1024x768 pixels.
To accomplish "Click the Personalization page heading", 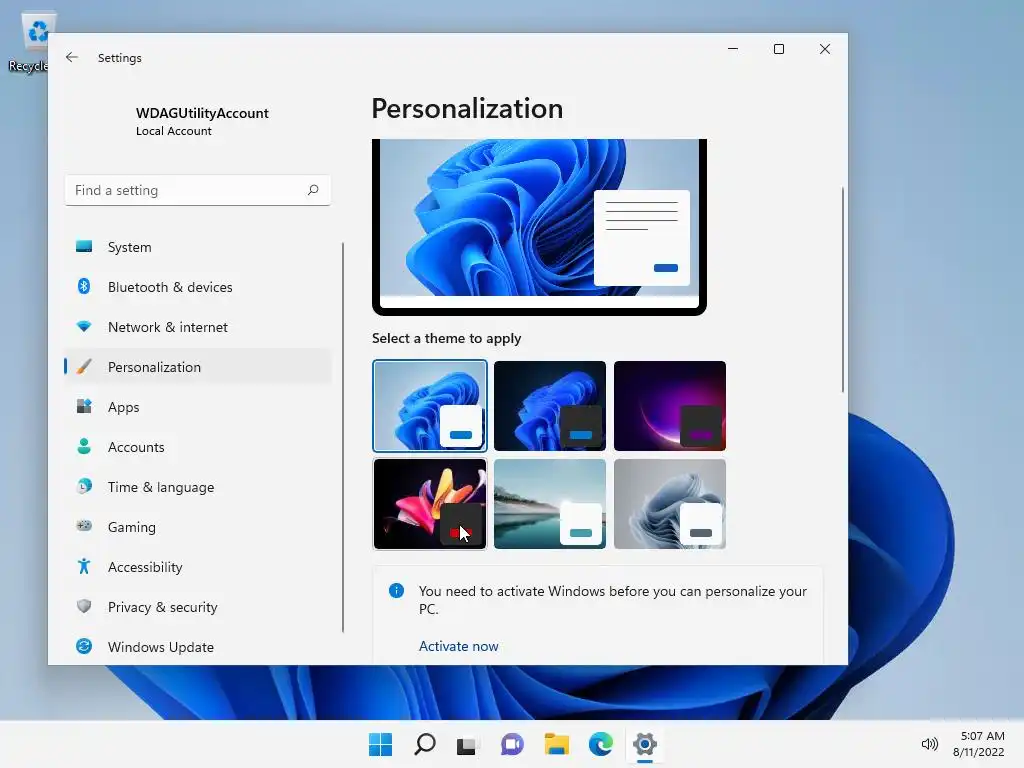I will [x=467, y=108].
